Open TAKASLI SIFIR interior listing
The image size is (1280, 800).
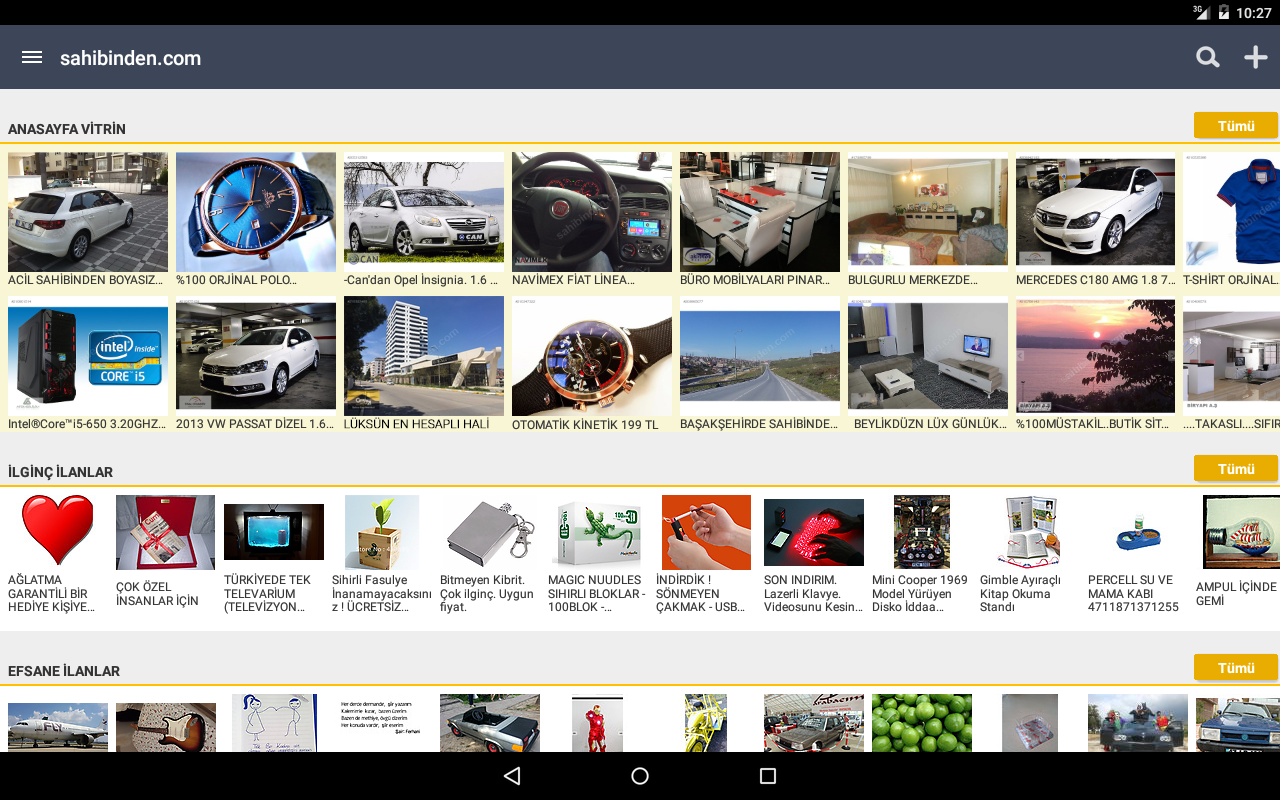point(1232,364)
